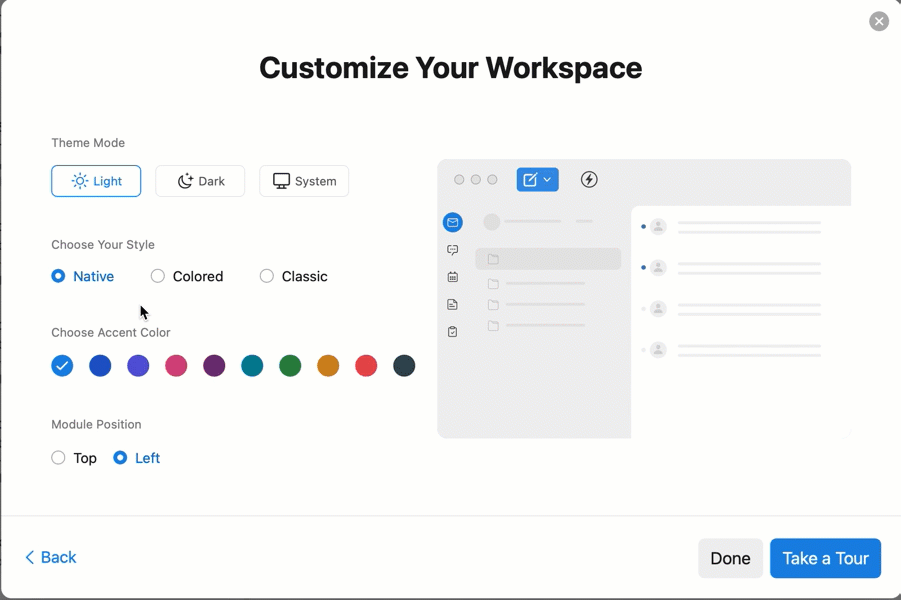This screenshot has height=600, width=901.
Task: Click the monitor icon on System button
Action: pyautogui.click(x=281, y=181)
